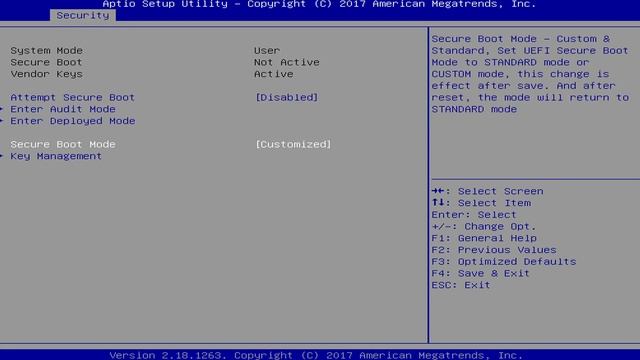The image size is (640, 360).
Task: Click the Select Screen arrows hint
Action: point(487,191)
